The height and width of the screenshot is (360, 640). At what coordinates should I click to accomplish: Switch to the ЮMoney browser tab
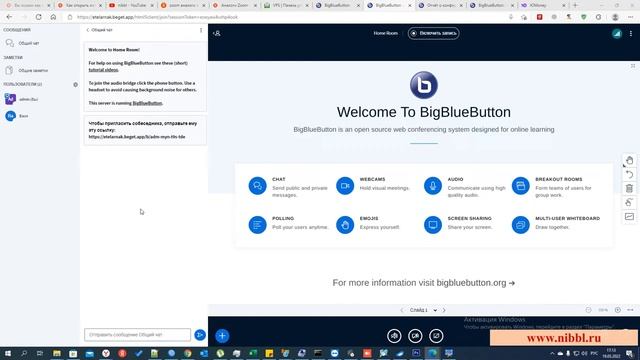tap(543, 6)
